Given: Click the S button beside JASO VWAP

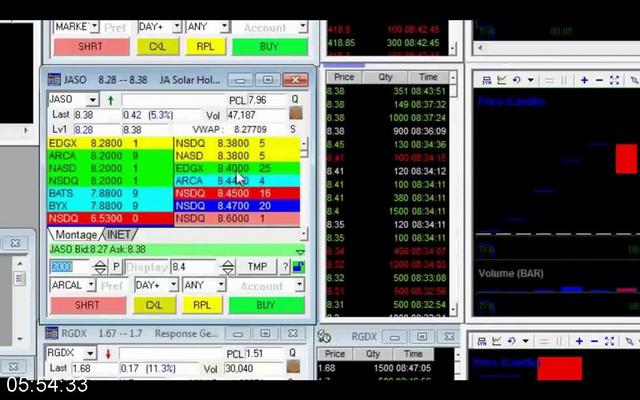Looking at the screenshot, I should click(293, 129).
